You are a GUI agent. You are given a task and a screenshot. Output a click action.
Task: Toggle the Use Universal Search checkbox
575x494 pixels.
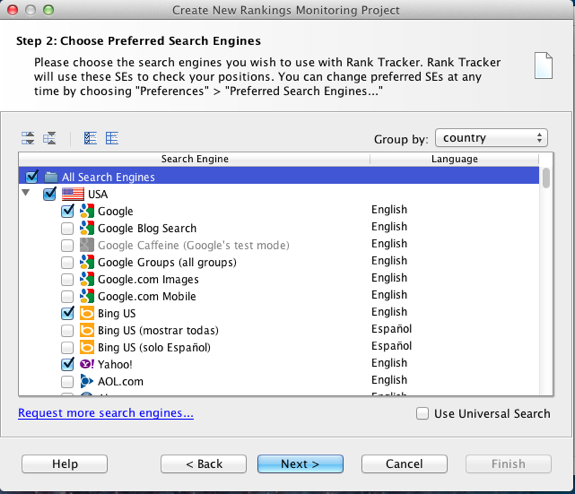(x=422, y=413)
